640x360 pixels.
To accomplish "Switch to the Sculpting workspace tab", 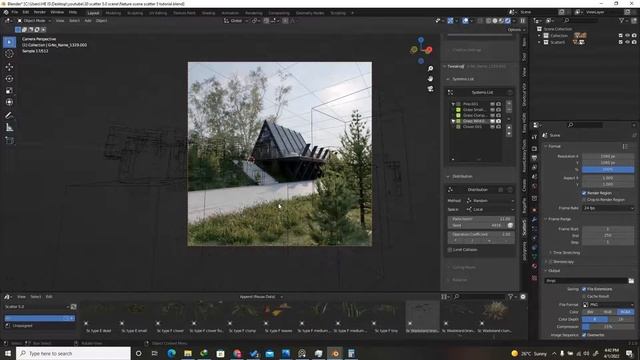I will coord(135,13).
